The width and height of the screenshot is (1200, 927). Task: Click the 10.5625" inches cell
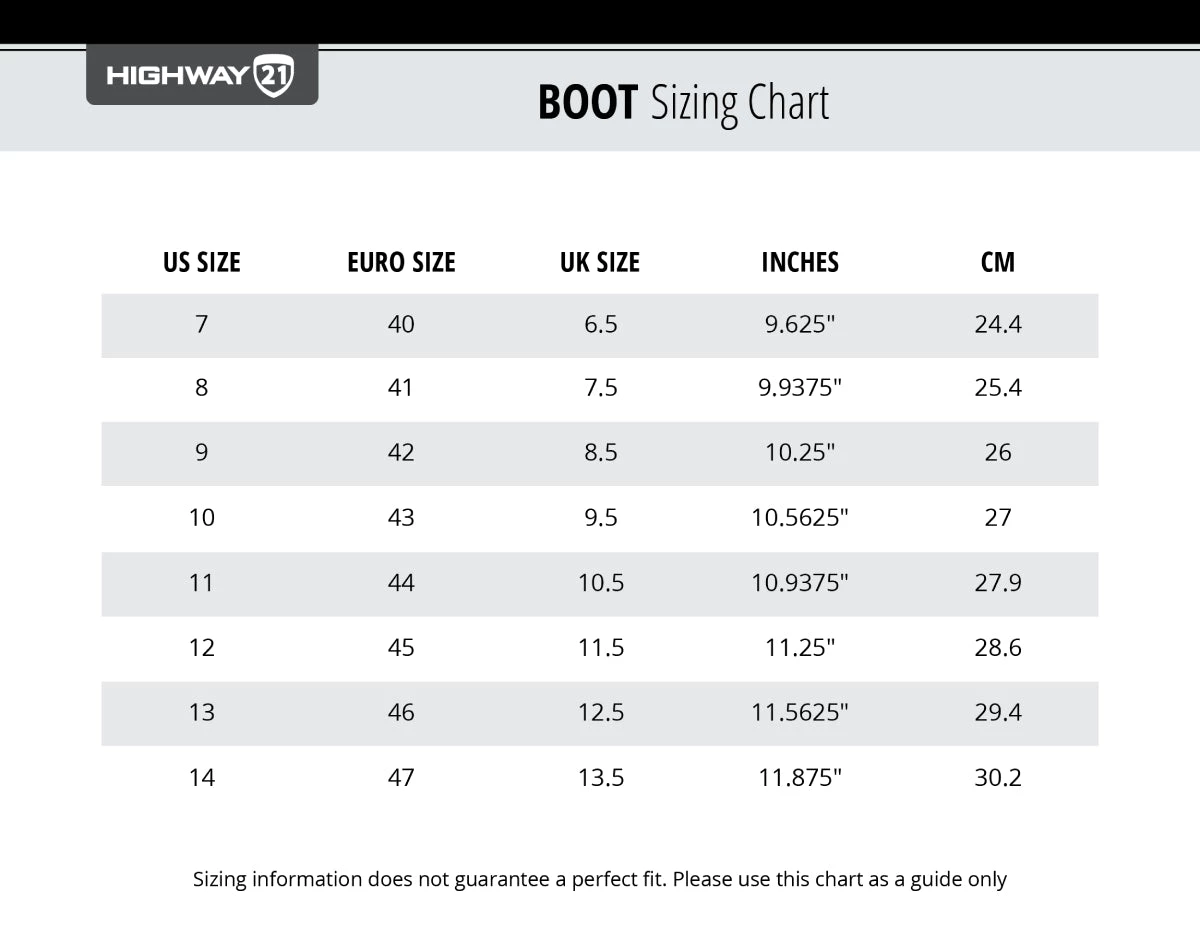click(800, 518)
